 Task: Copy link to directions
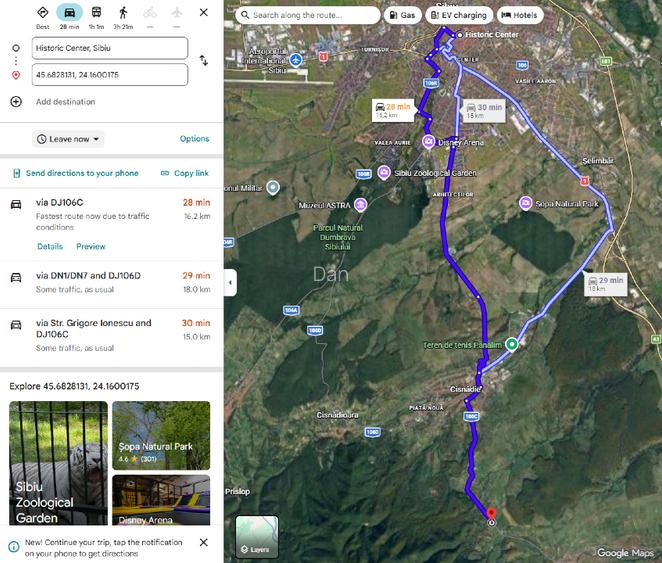click(x=185, y=173)
